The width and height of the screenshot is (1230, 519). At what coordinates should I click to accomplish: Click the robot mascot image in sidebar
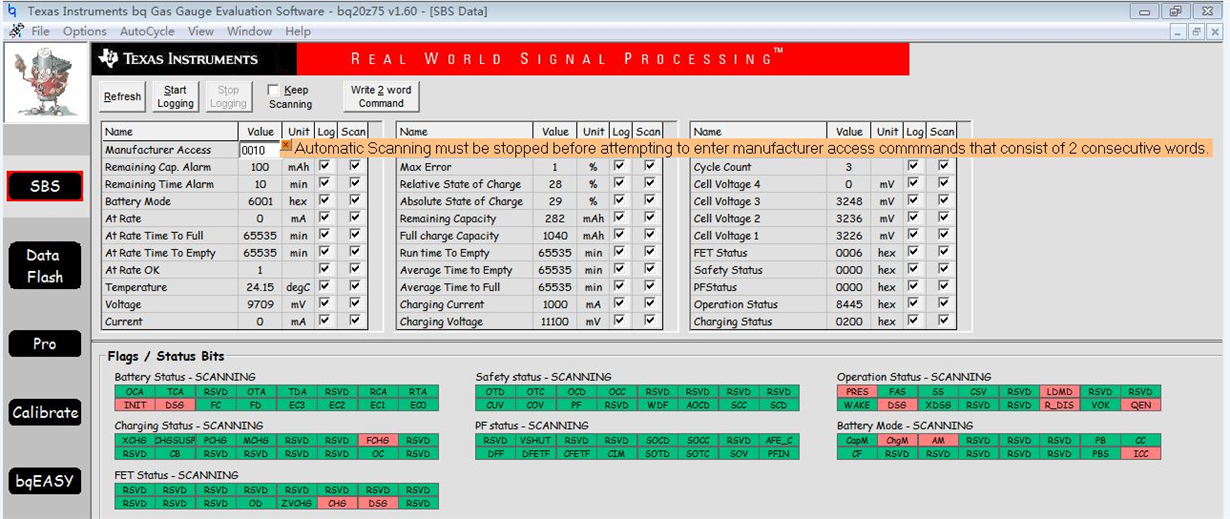(44, 84)
